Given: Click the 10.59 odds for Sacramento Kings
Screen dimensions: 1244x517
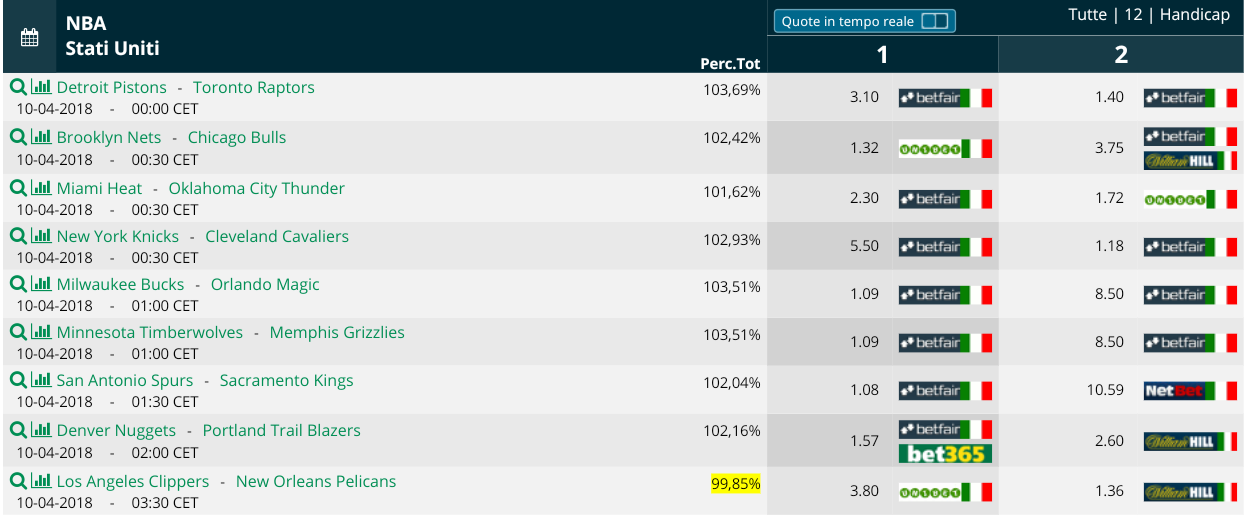Looking at the screenshot, I should 1105,391.
